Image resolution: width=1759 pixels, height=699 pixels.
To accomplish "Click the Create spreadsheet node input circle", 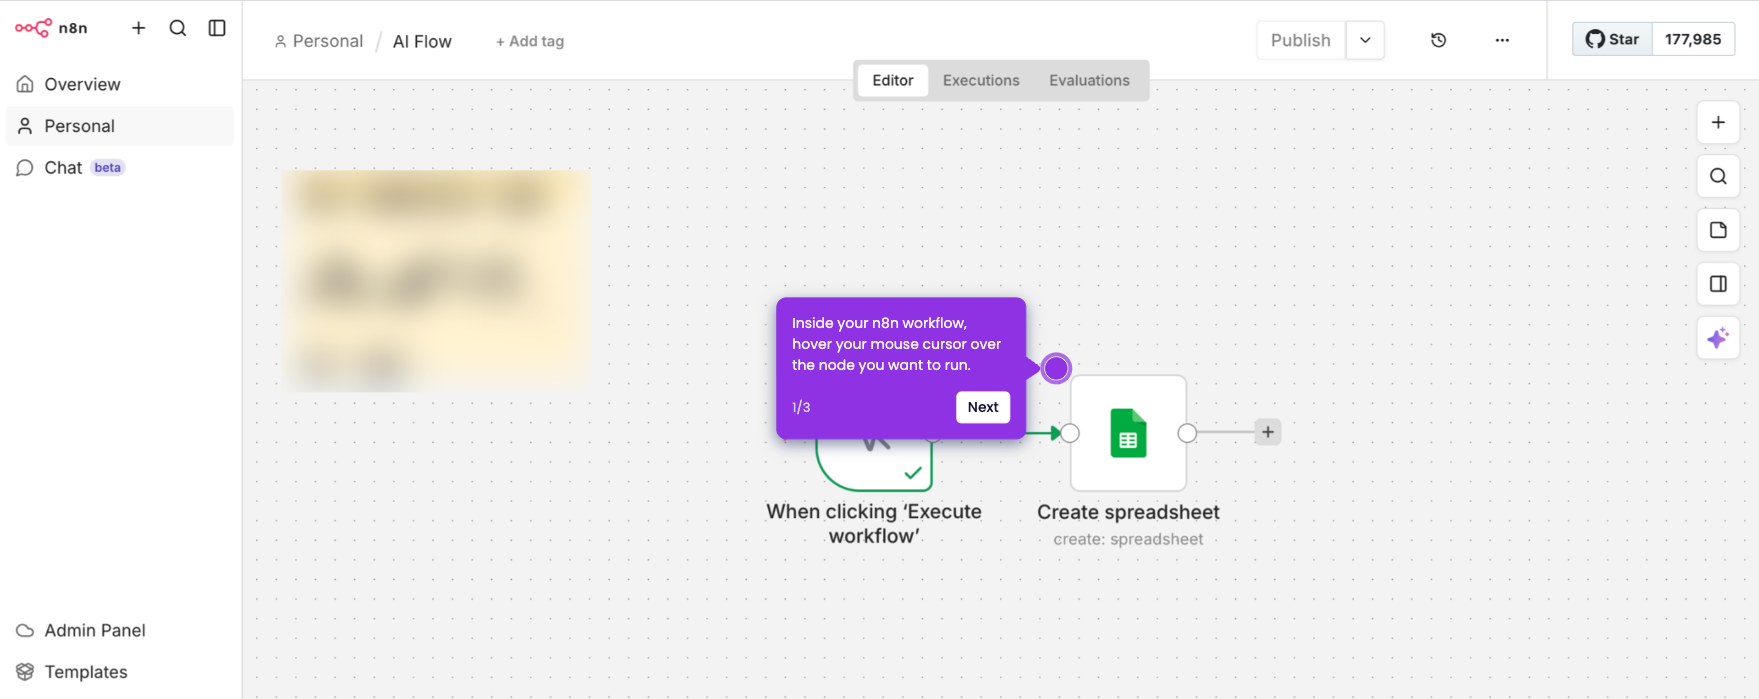I will tap(1070, 433).
